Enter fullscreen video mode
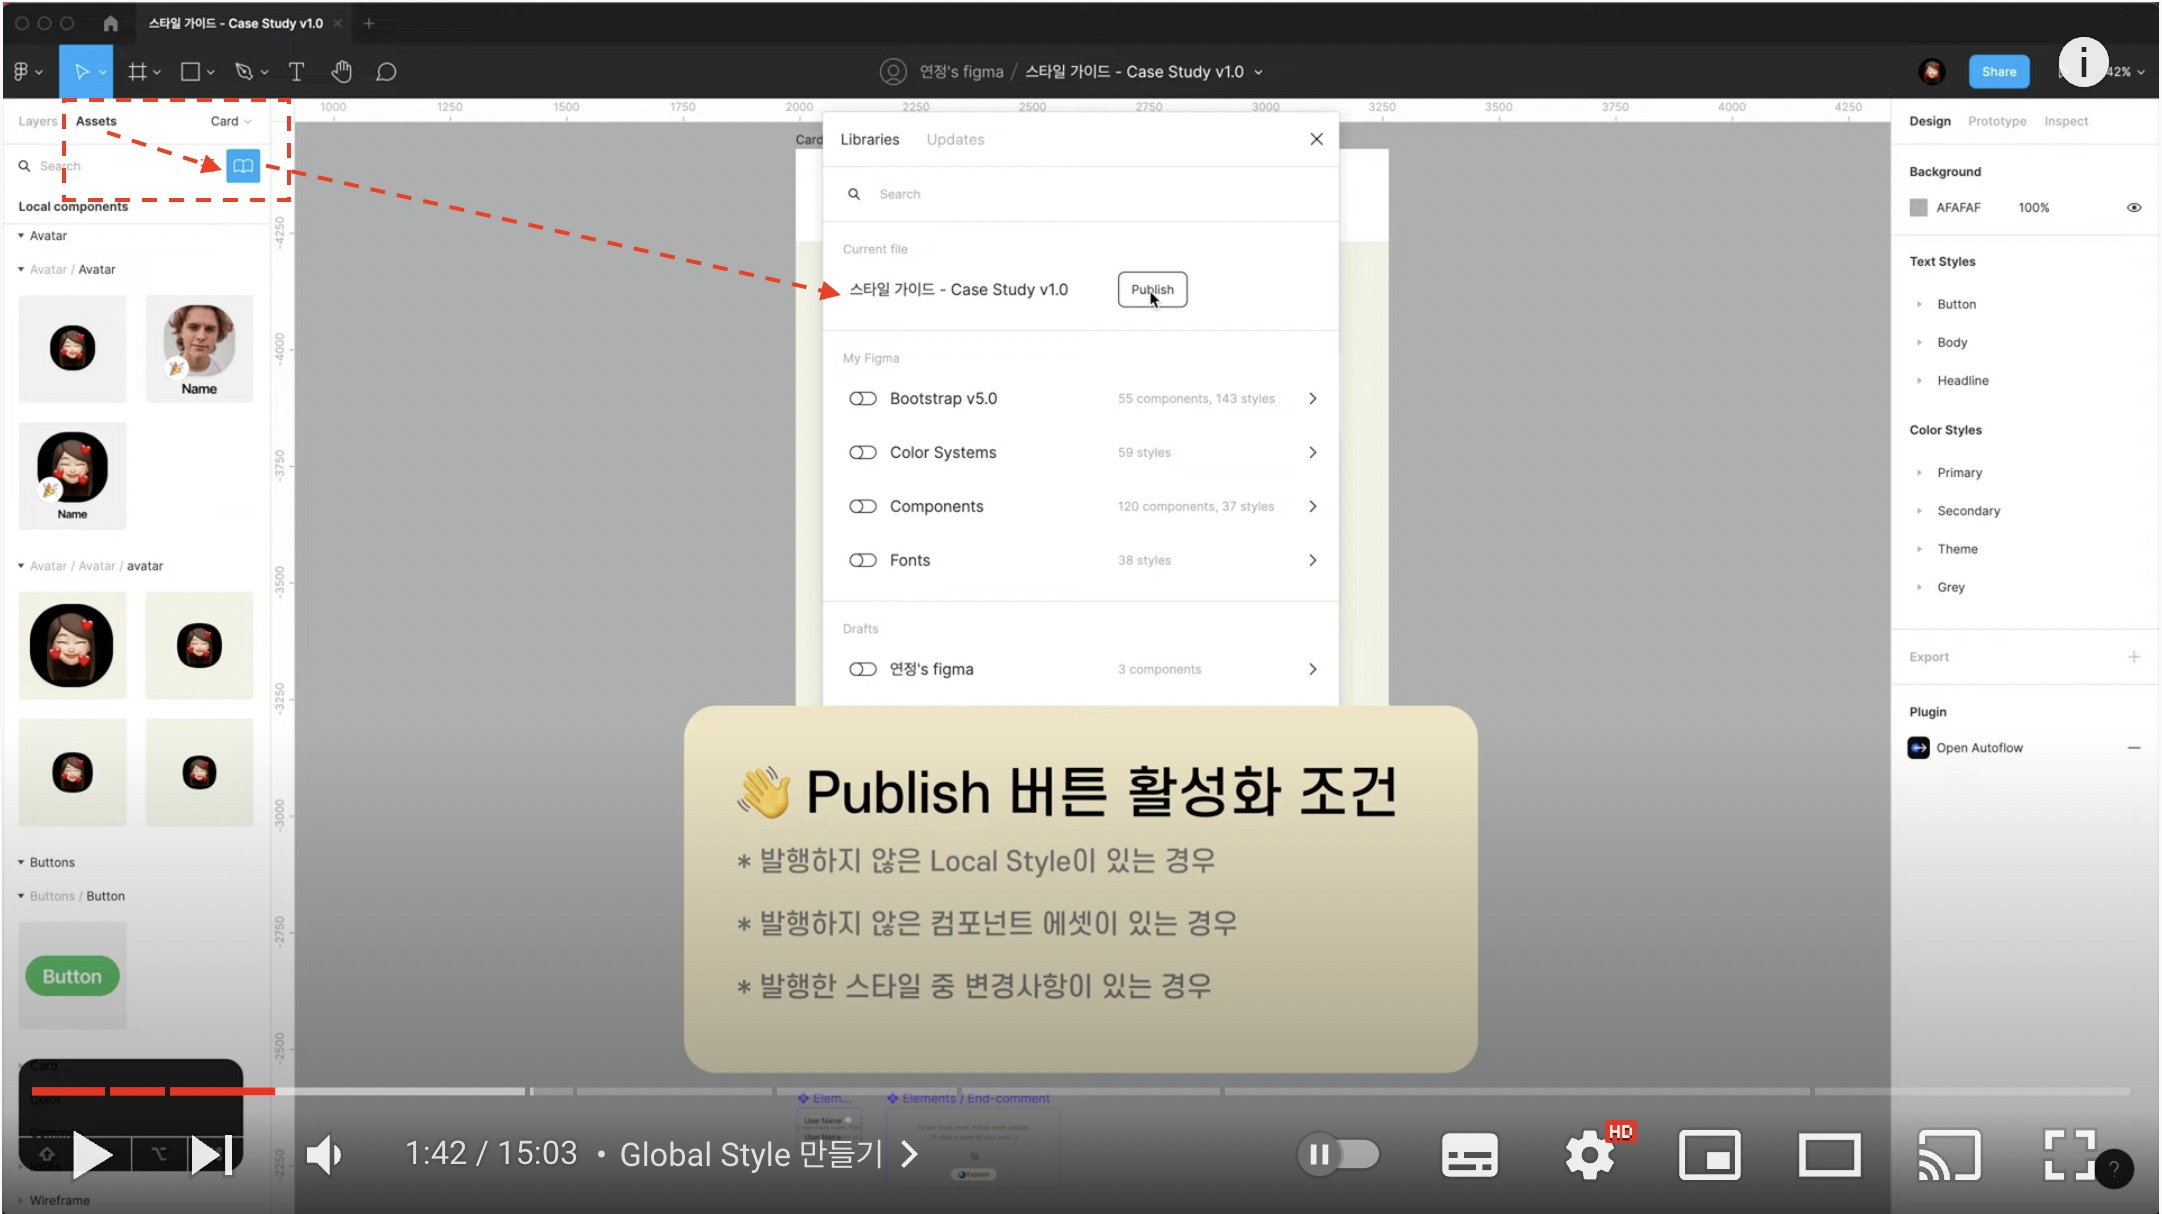Image resolution: width=2162 pixels, height=1214 pixels. 2069,1156
